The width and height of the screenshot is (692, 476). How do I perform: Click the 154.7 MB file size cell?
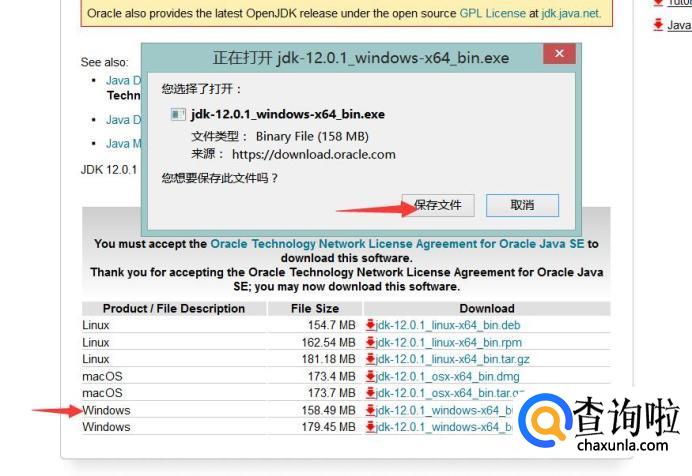[331, 325]
